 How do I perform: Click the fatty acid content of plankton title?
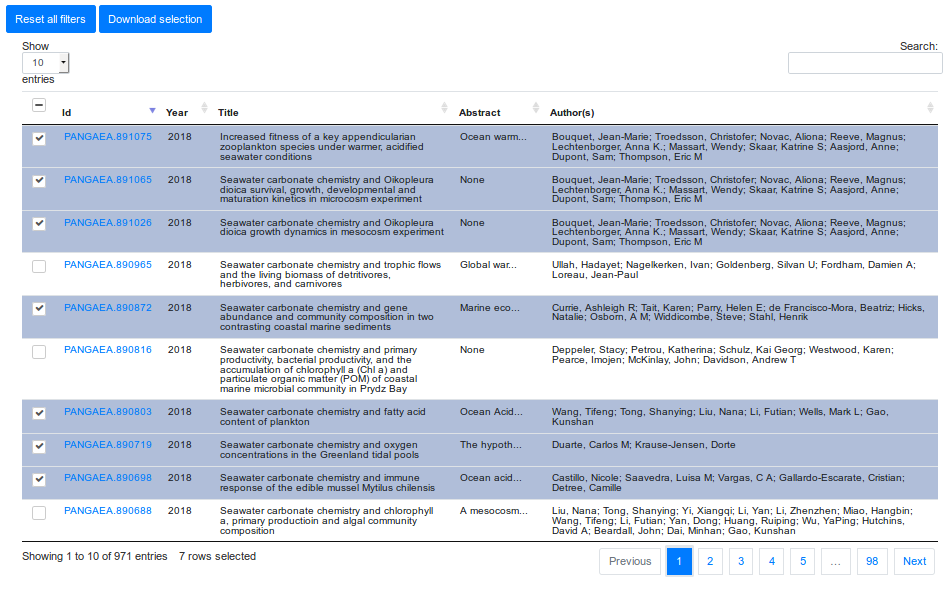point(323,417)
